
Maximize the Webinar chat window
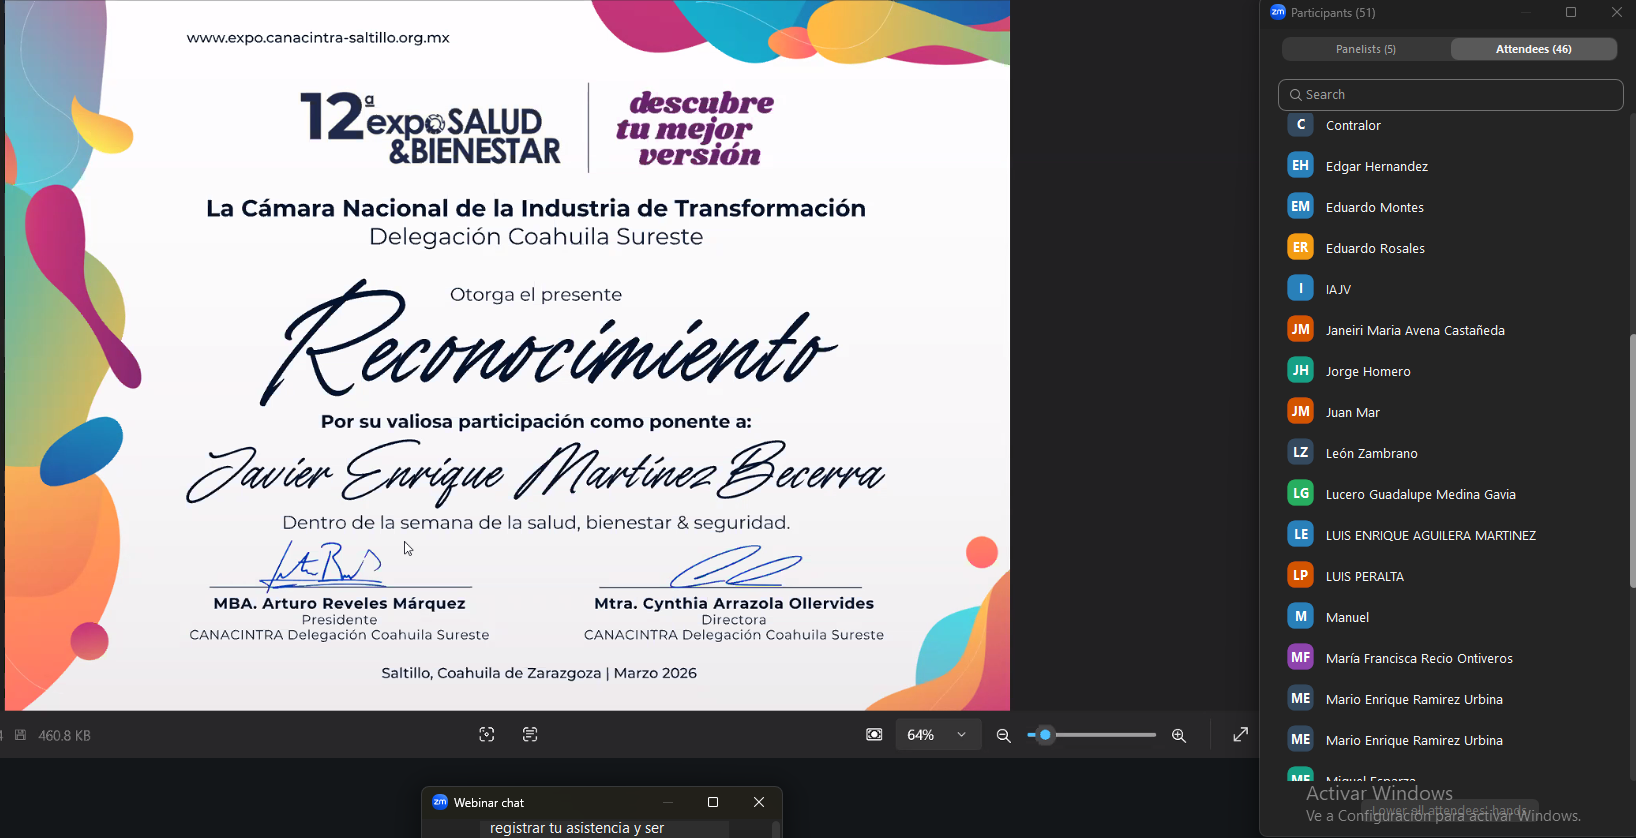[x=713, y=802]
